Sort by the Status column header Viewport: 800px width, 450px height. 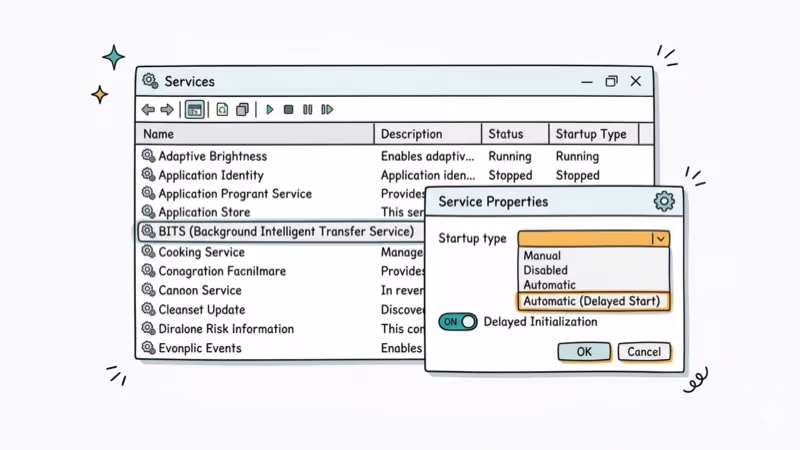pos(515,134)
